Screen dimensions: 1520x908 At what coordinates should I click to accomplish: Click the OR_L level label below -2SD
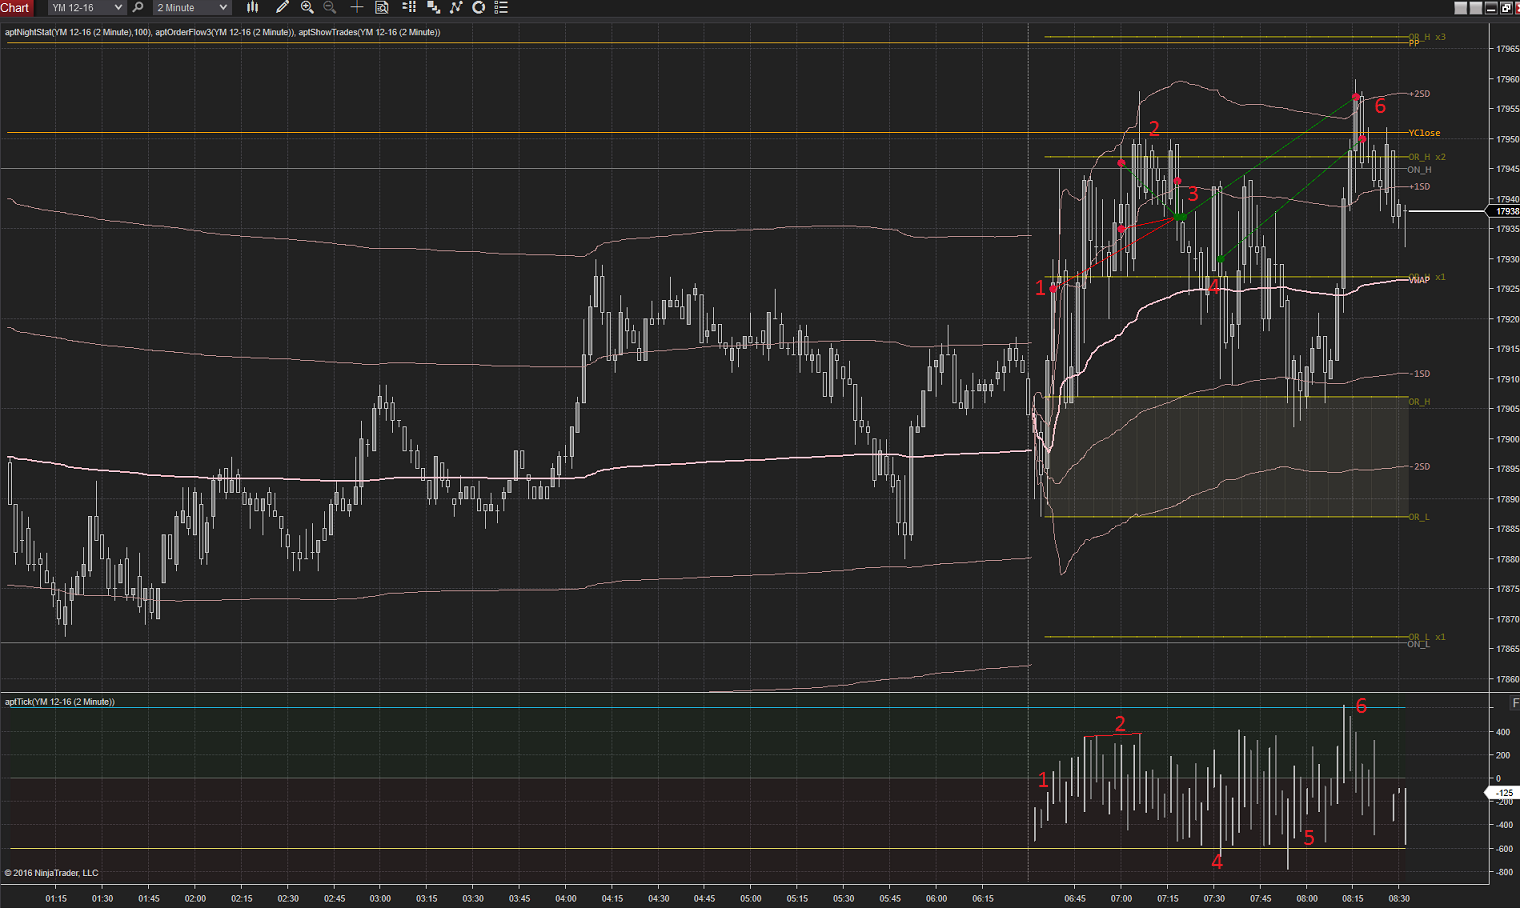point(1419,517)
